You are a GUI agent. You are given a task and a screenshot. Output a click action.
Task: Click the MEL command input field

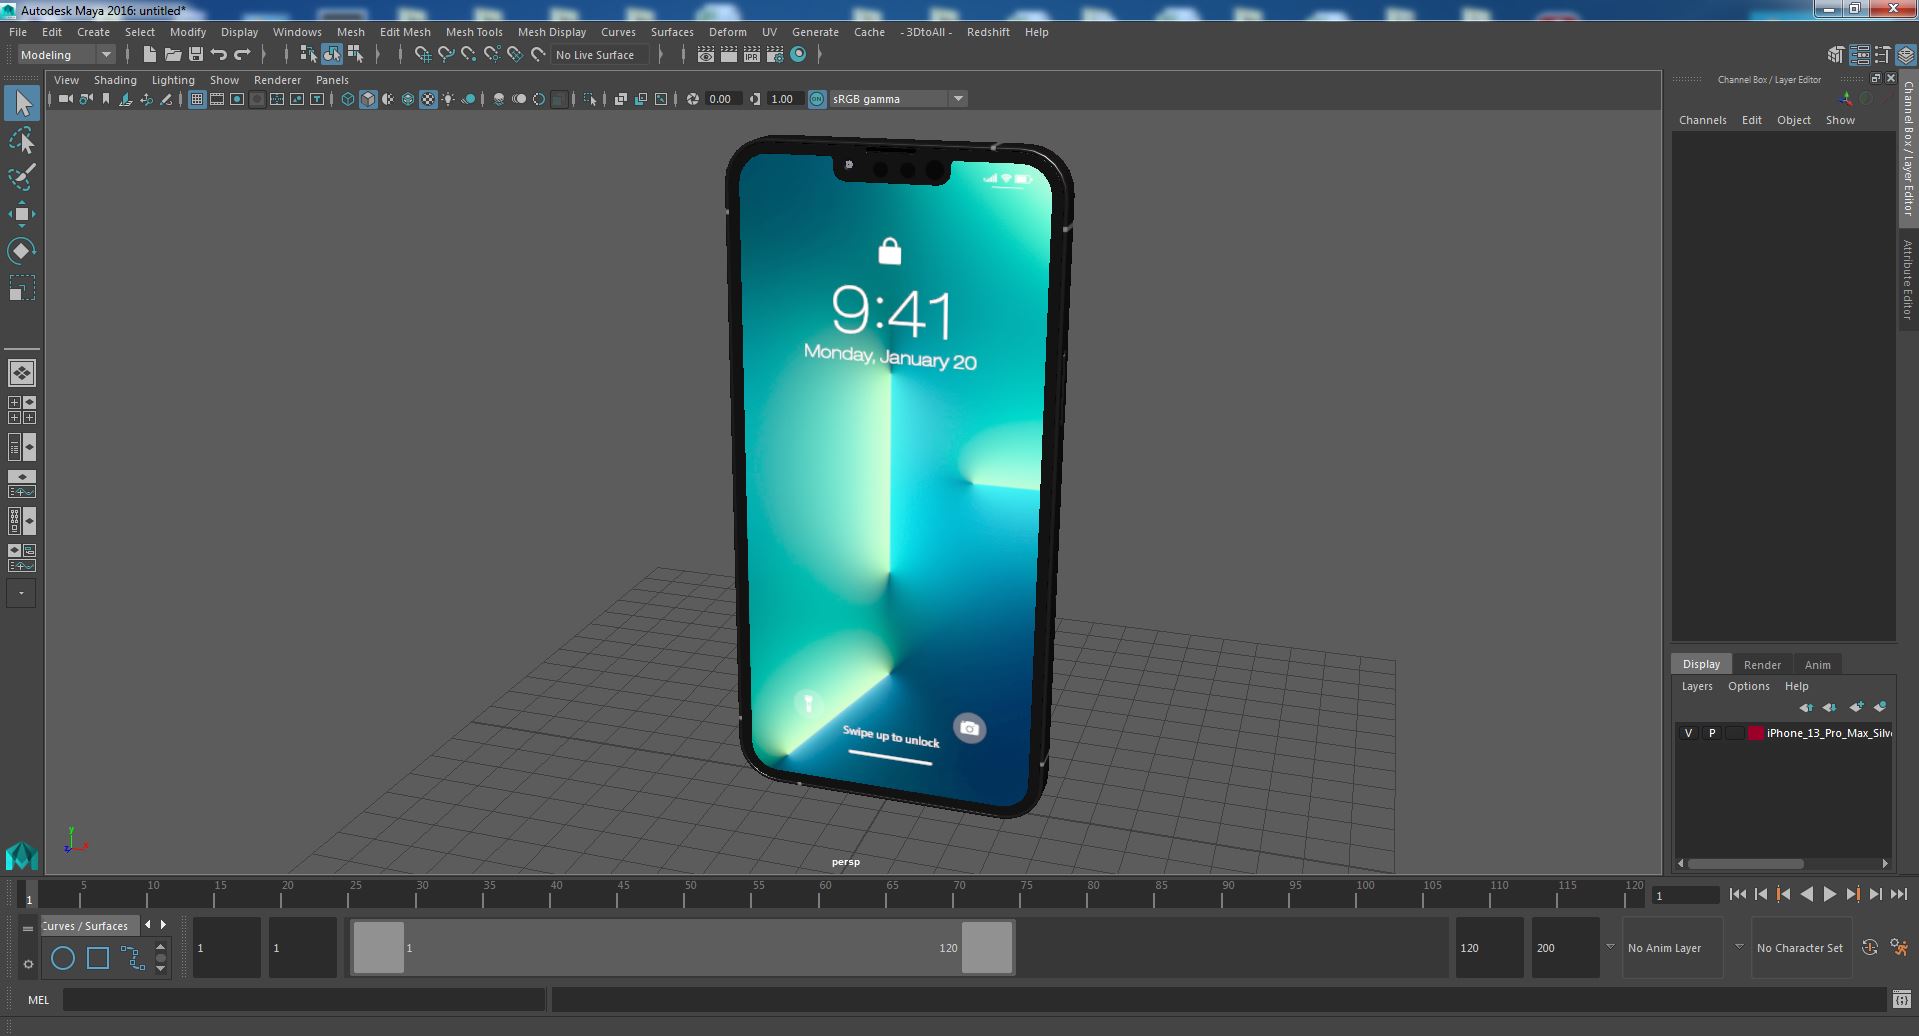click(x=303, y=999)
